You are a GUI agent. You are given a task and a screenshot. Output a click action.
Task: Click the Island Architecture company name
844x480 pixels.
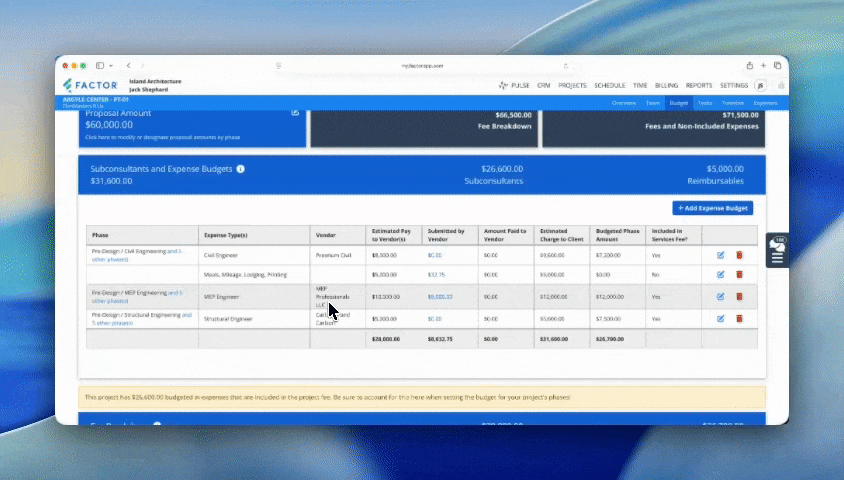[155, 81]
